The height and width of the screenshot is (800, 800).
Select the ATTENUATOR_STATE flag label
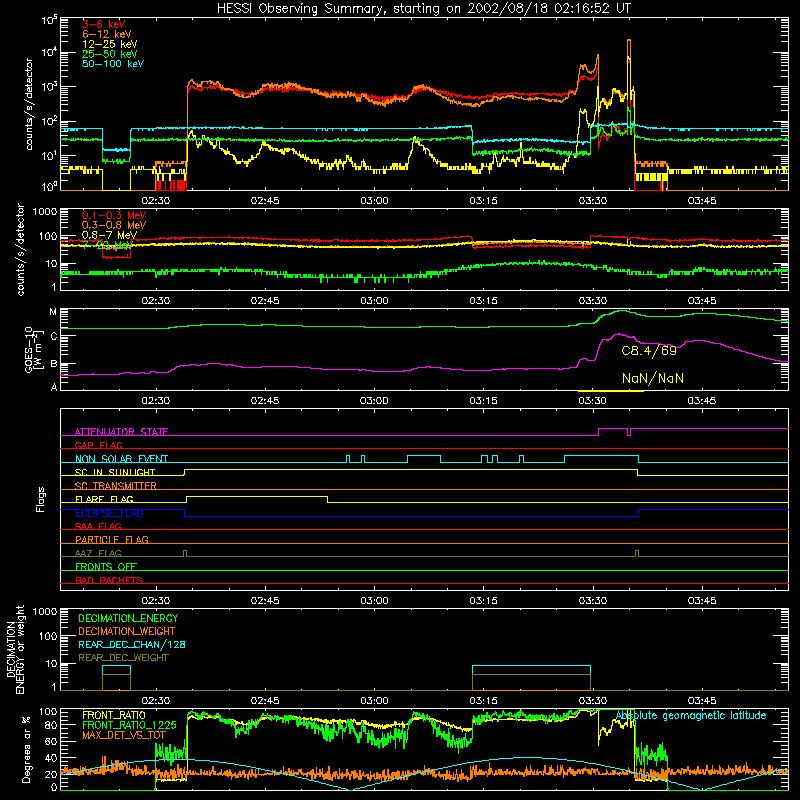coord(121,432)
